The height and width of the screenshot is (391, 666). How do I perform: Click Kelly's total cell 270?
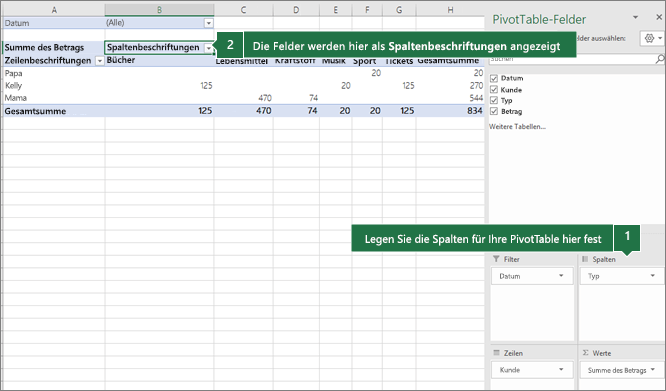click(x=476, y=86)
